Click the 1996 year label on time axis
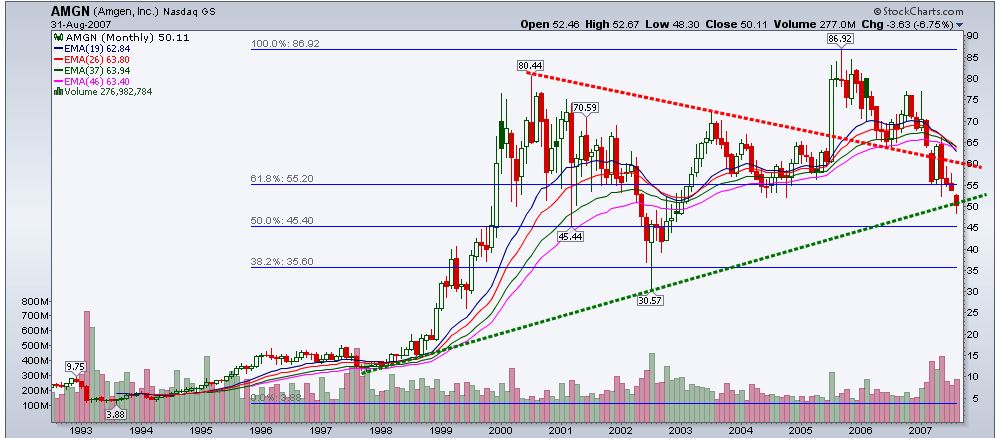 click(x=261, y=430)
